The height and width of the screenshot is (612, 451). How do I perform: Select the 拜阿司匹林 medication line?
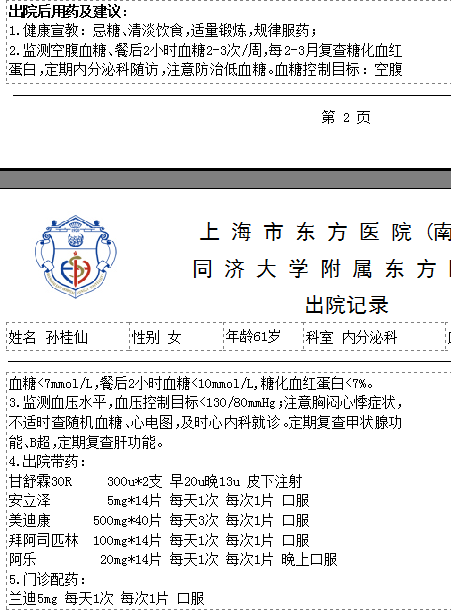pos(159,540)
